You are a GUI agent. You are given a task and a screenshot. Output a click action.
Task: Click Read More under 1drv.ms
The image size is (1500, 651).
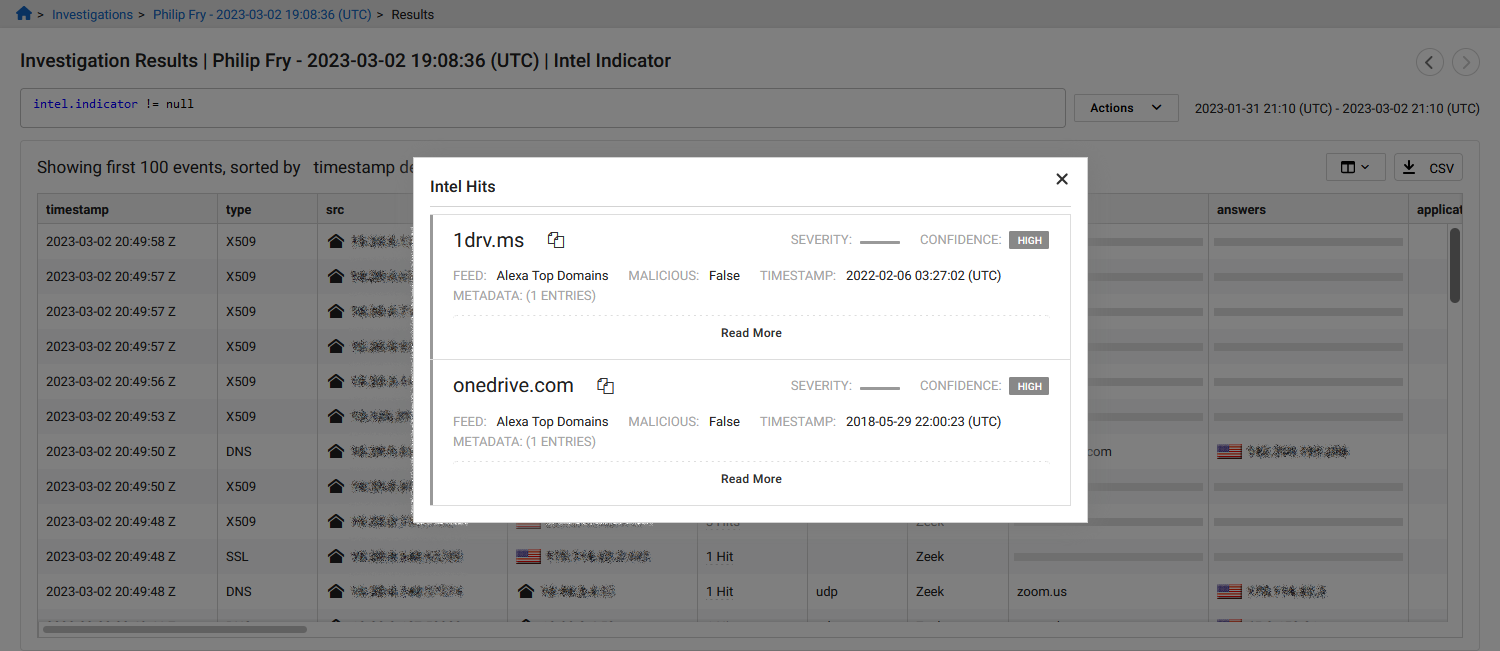pyautogui.click(x=750, y=332)
